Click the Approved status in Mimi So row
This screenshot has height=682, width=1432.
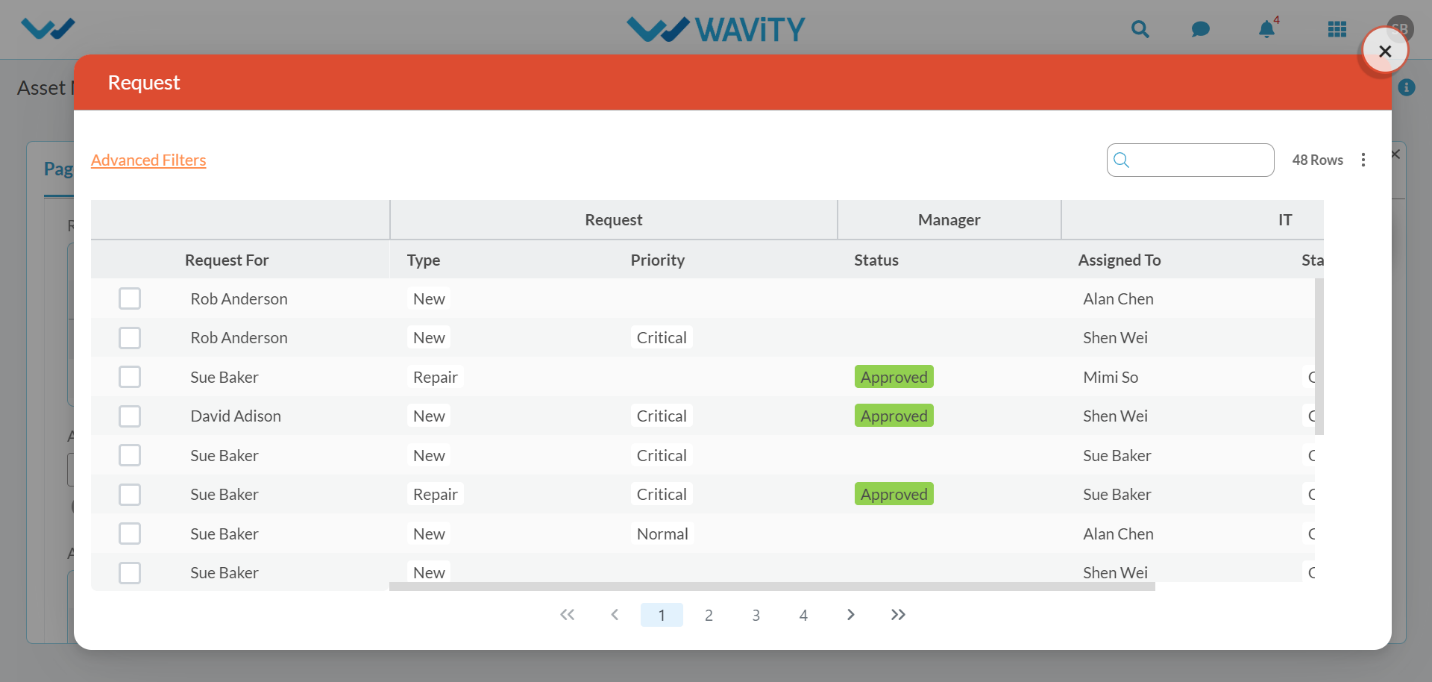click(894, 377)
